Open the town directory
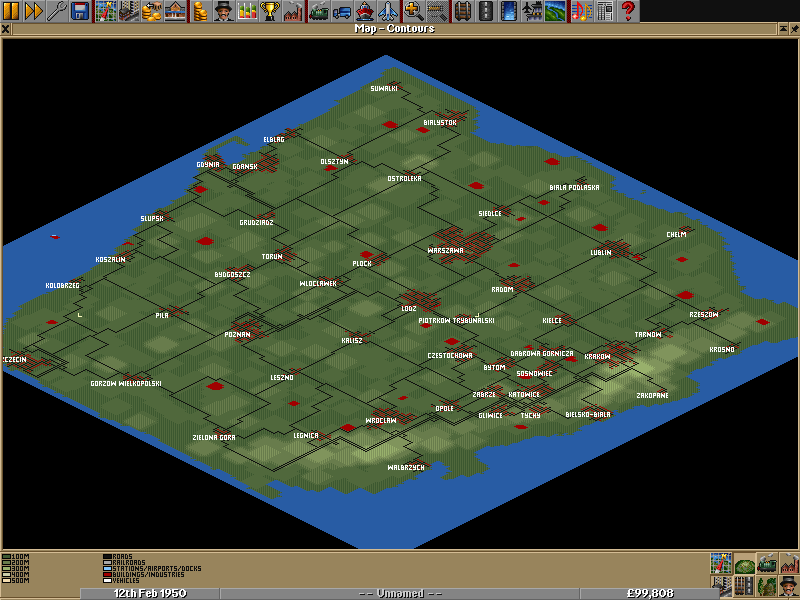800x600 pixels. [129, 11]
